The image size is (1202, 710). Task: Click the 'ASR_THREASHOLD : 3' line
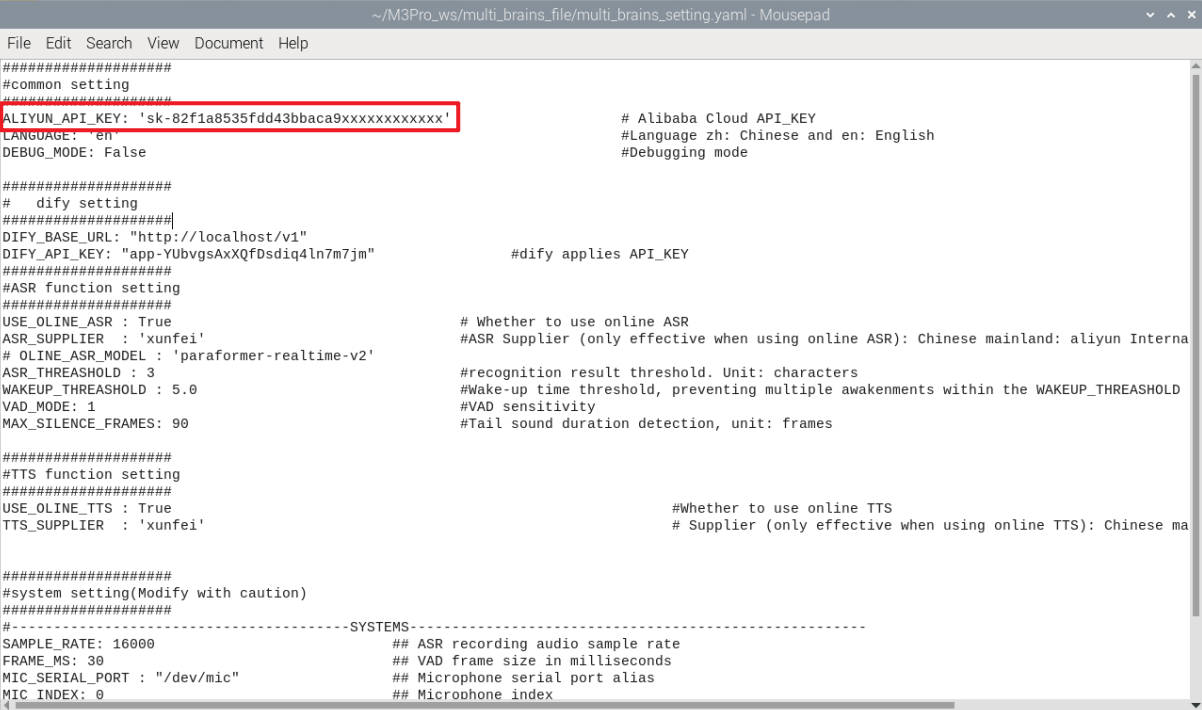click(x=78, y=373)
